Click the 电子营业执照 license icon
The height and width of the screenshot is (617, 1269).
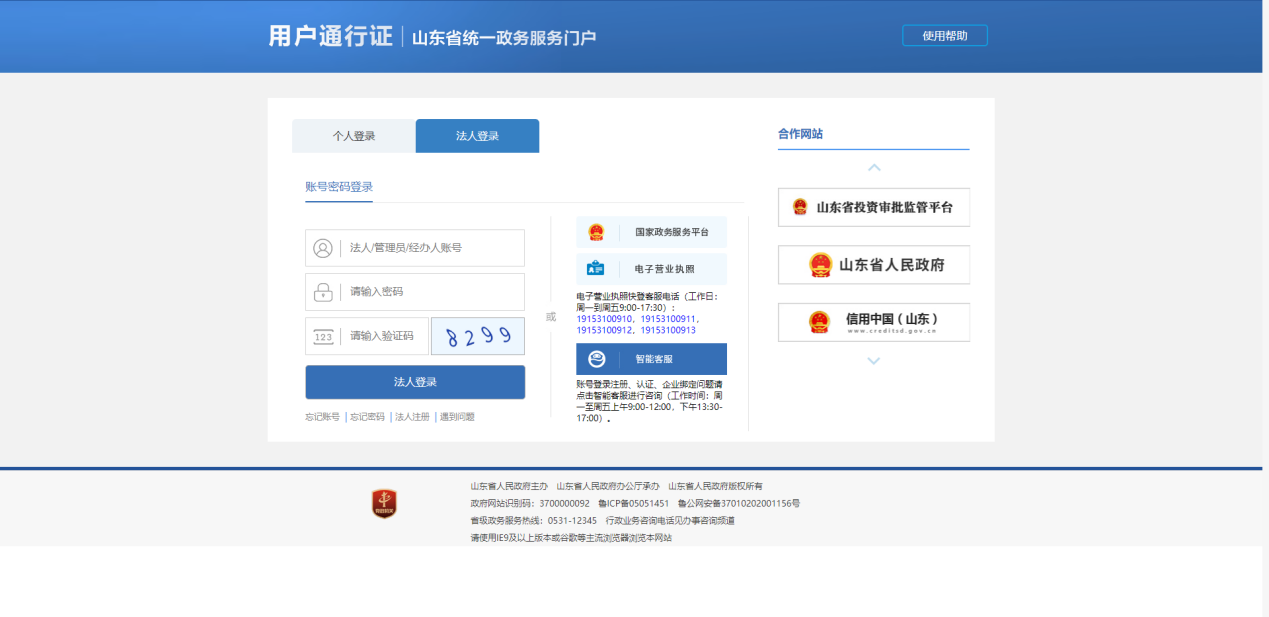point(596,269)
